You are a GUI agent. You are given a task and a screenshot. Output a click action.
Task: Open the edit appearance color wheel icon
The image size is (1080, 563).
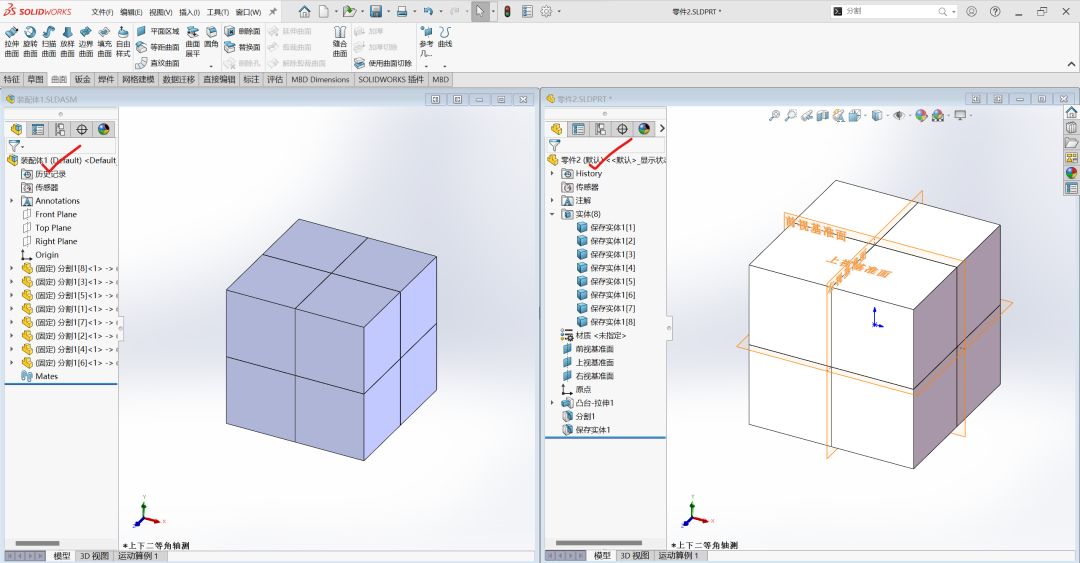[921, 116]
